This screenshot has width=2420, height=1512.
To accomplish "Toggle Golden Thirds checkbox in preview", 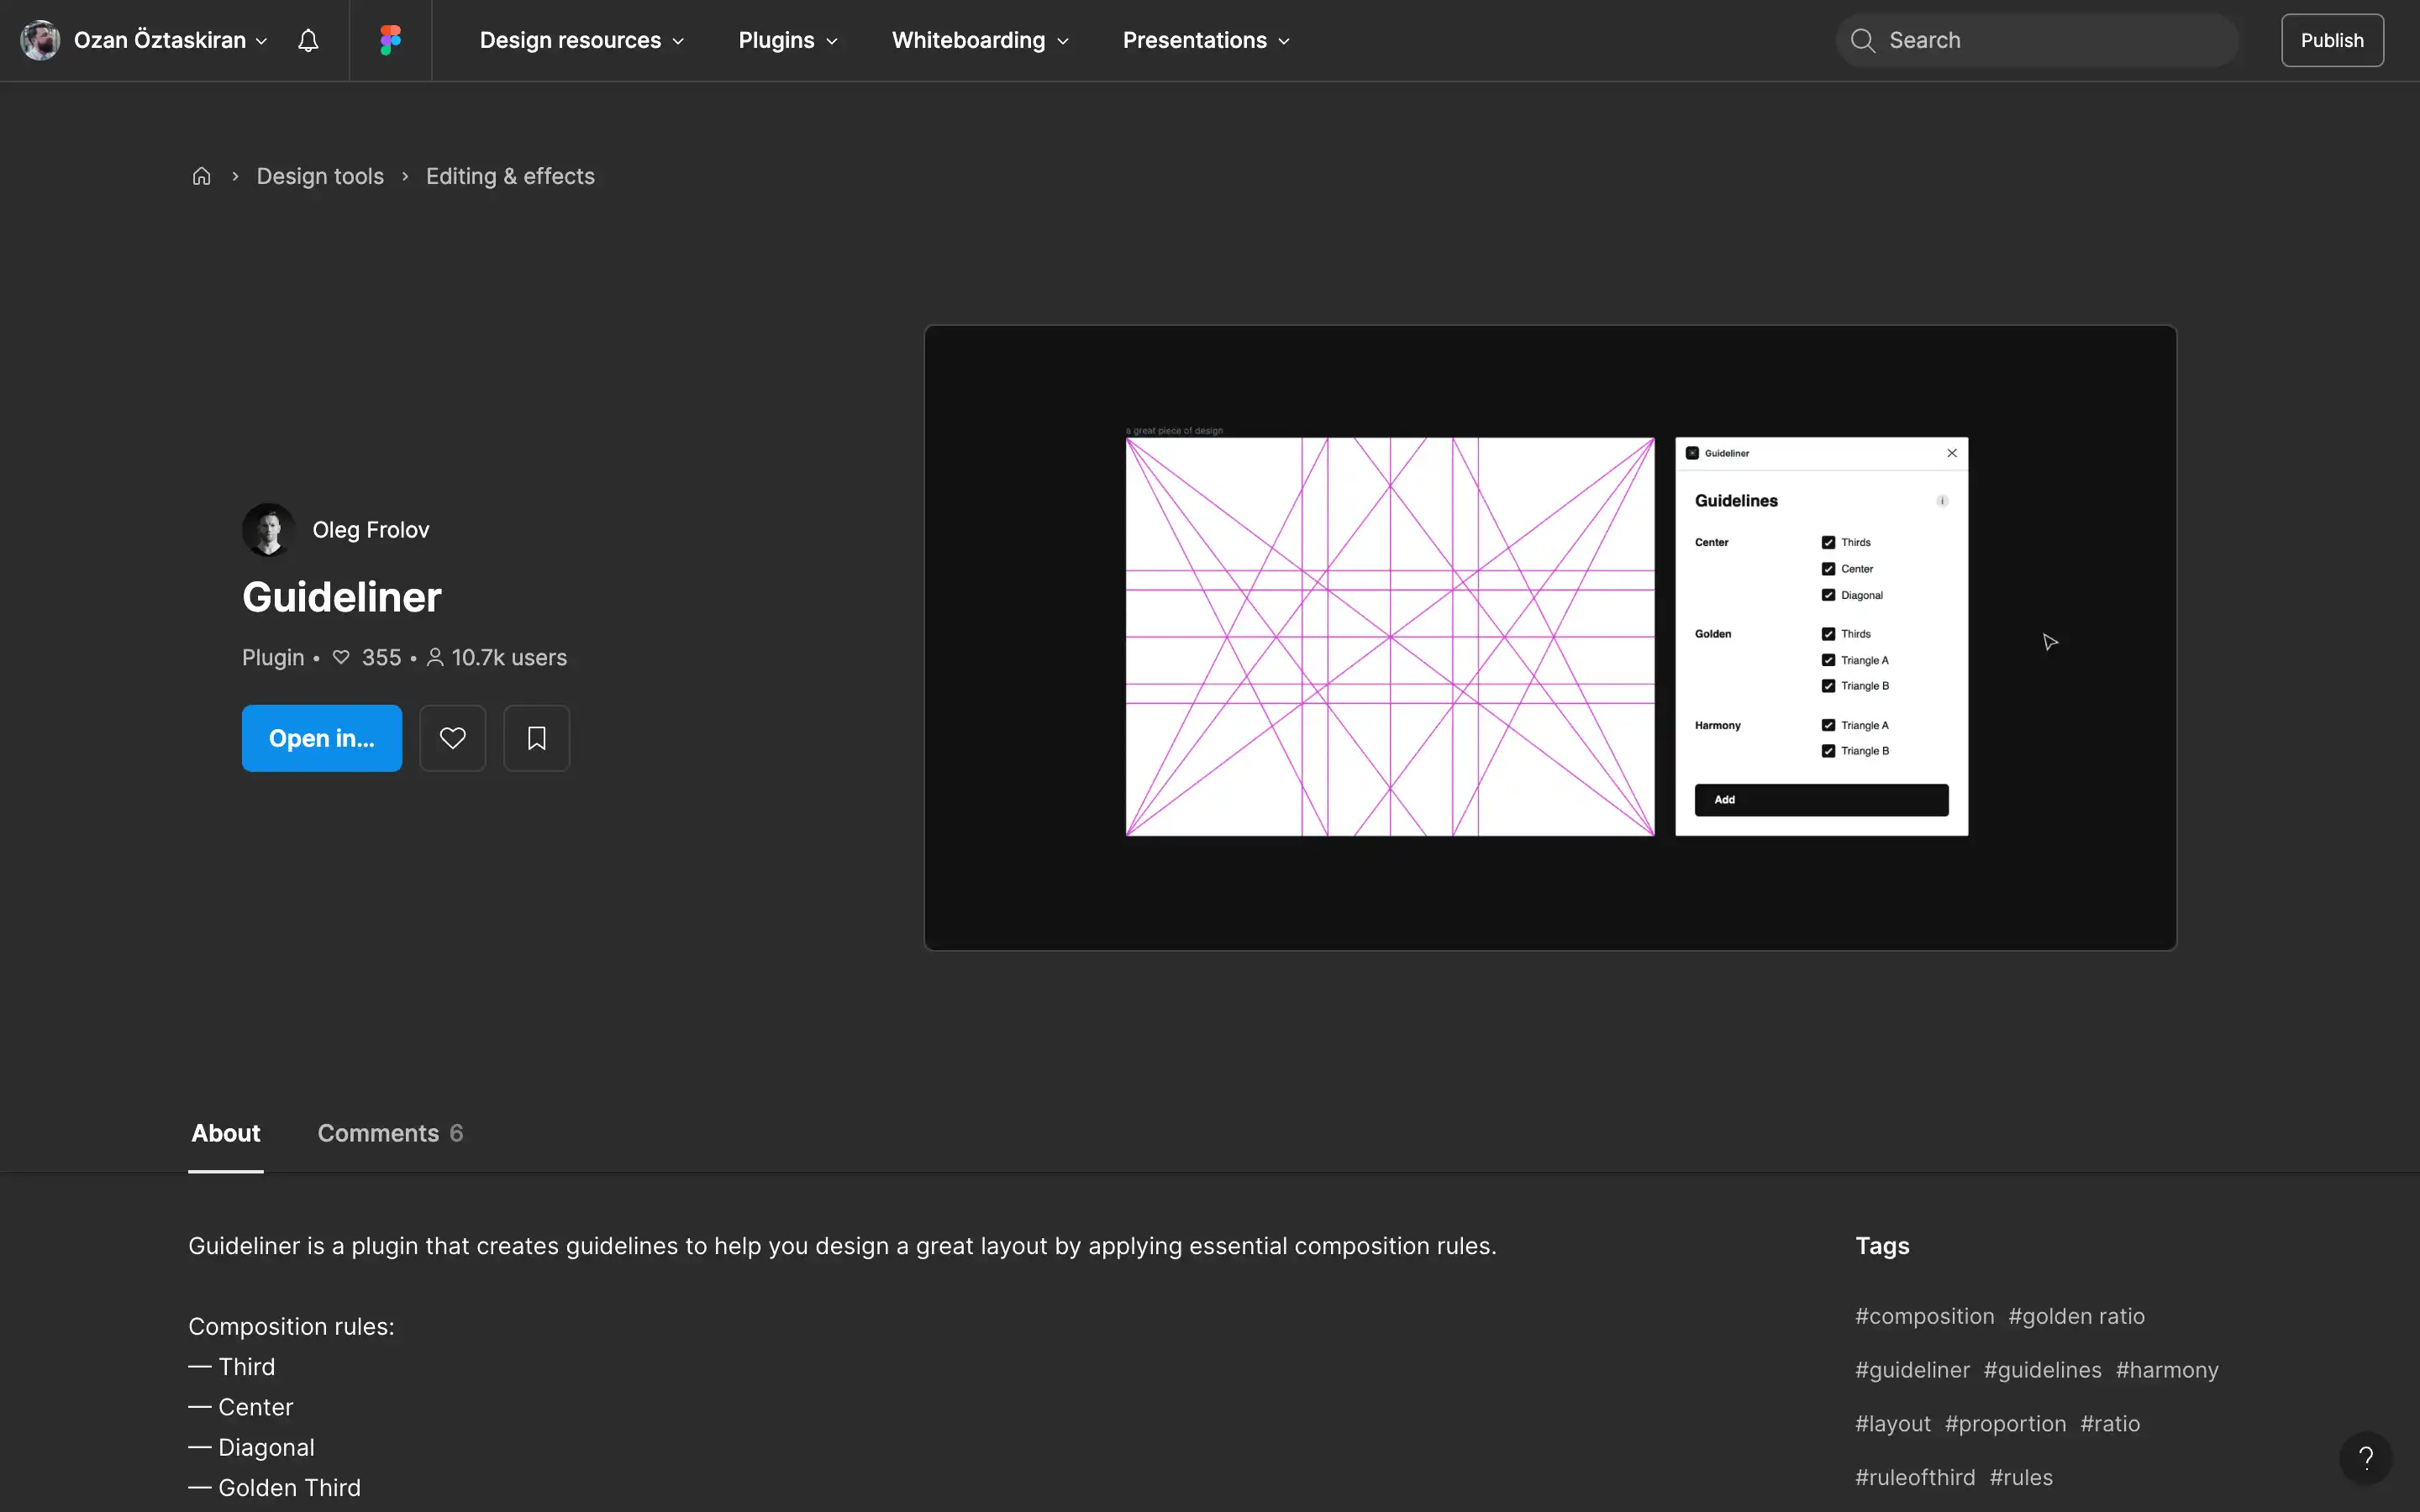I will 1828,634.
